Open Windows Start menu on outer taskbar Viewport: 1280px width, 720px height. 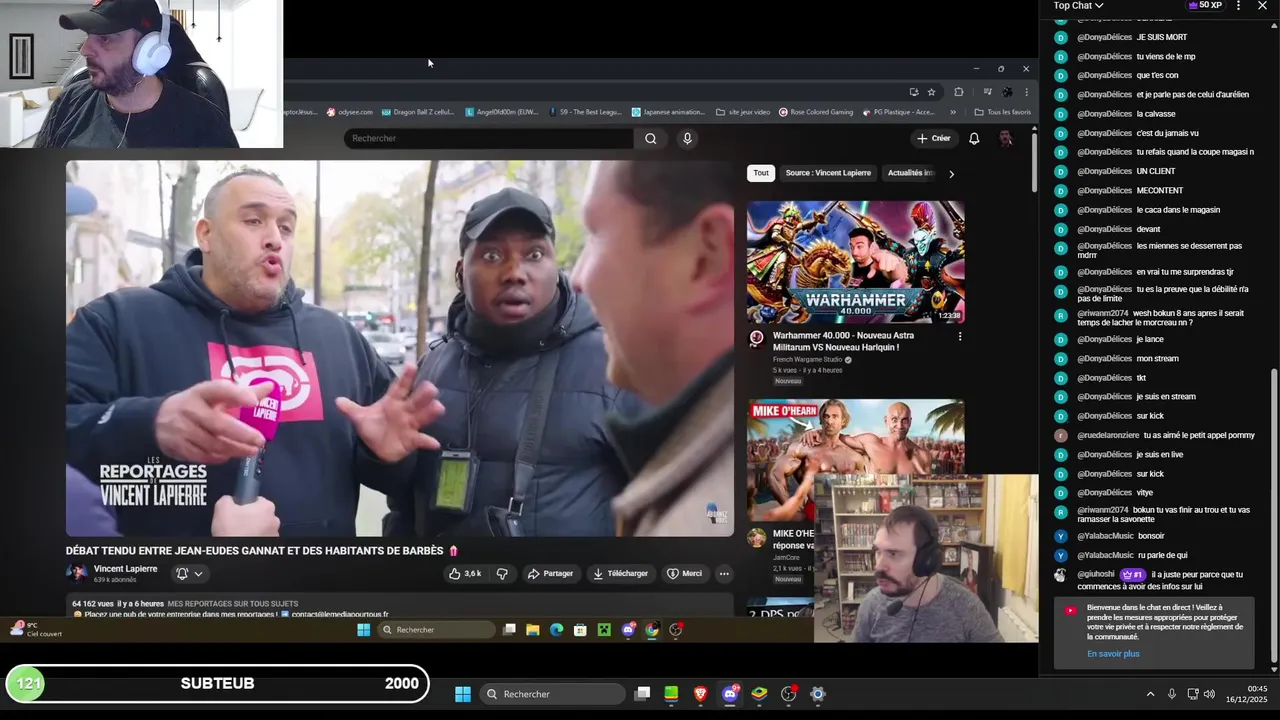(x=463, y=694)
